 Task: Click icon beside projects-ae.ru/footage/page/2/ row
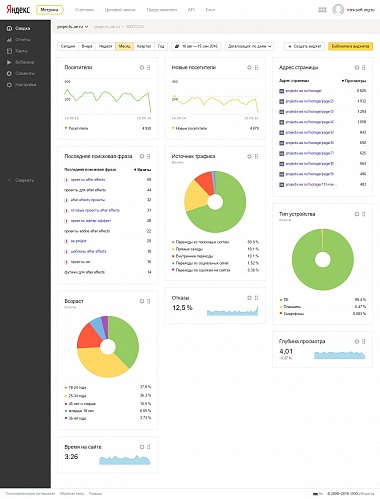[281, 101]
